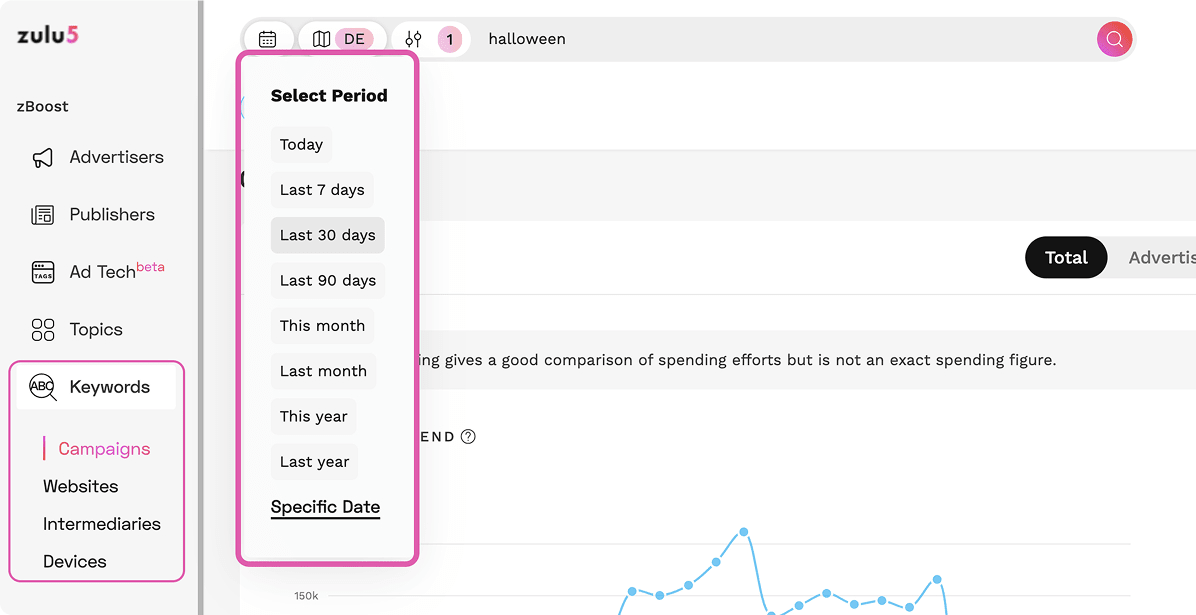Click the pink search magnifier button
Image resolution: width=1196 pixels, height=615 pixels.
click(x=1114, y=40)
